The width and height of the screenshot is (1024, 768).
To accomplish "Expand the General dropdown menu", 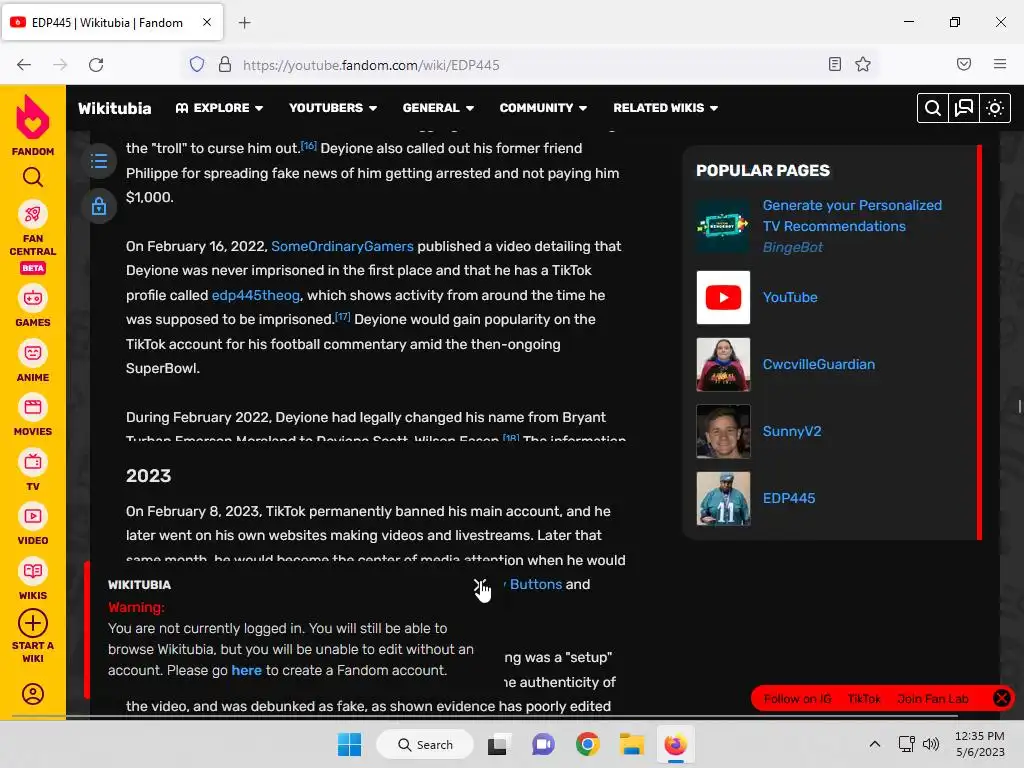I will [438, 108].
